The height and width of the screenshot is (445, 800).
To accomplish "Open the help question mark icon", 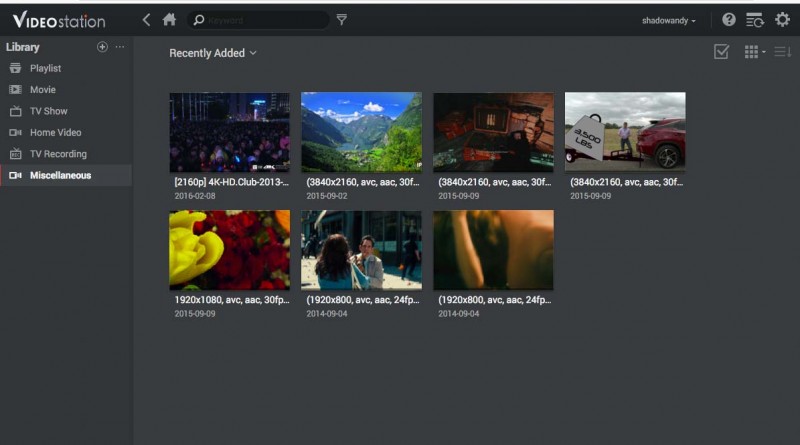I will click(x=729, y=20).
